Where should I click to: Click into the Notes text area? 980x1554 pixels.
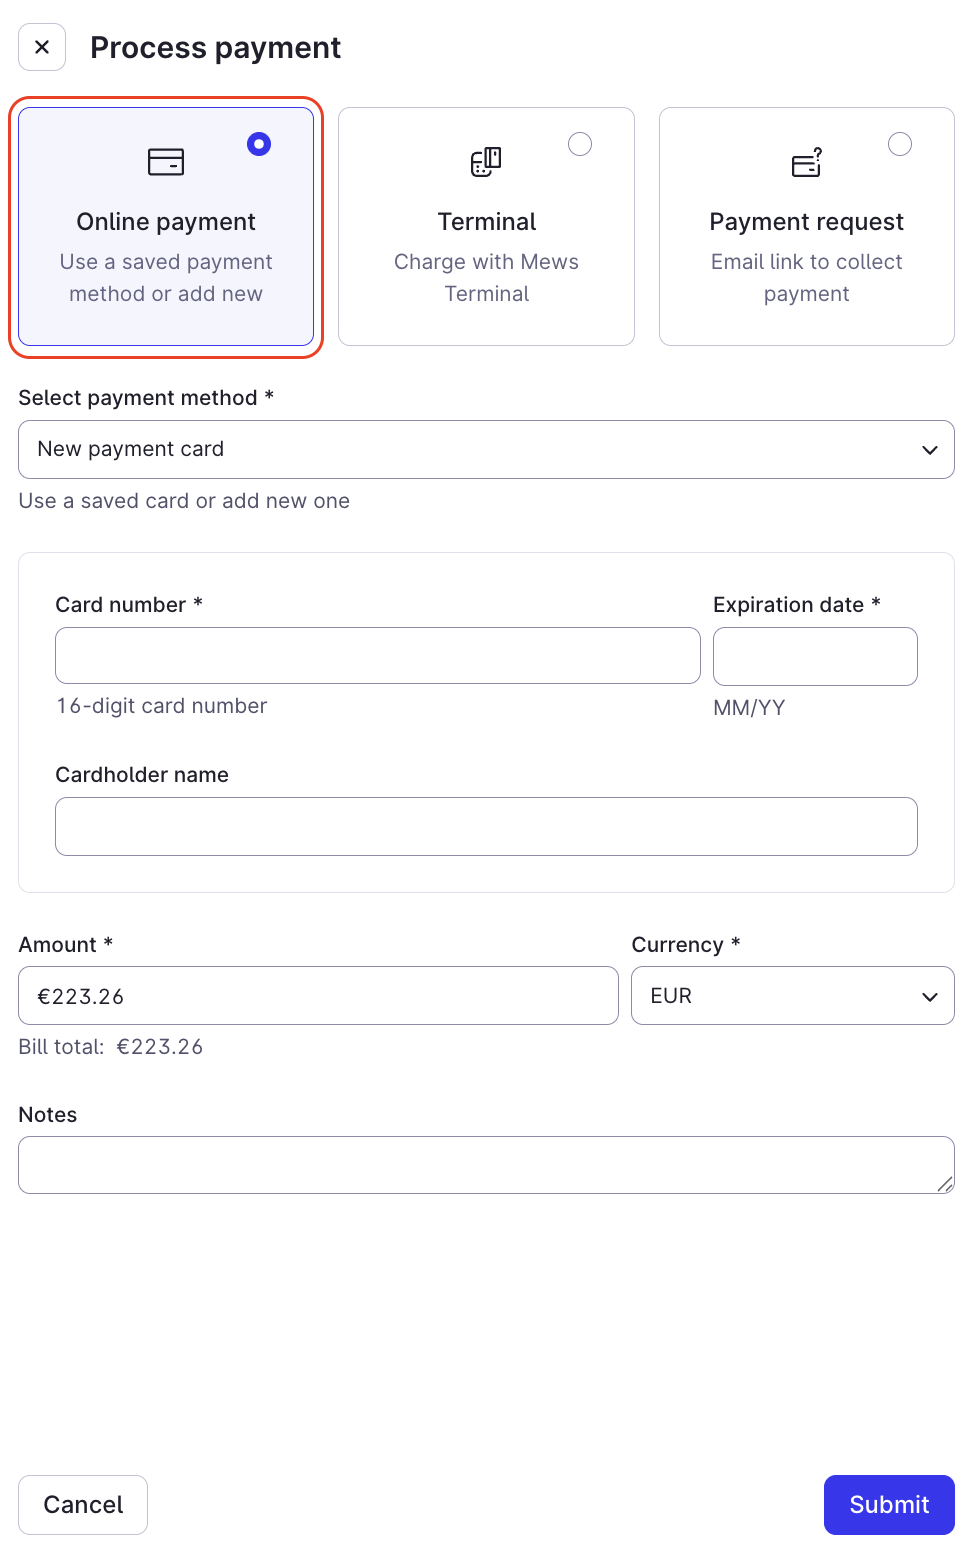[x=486, y=1165]
